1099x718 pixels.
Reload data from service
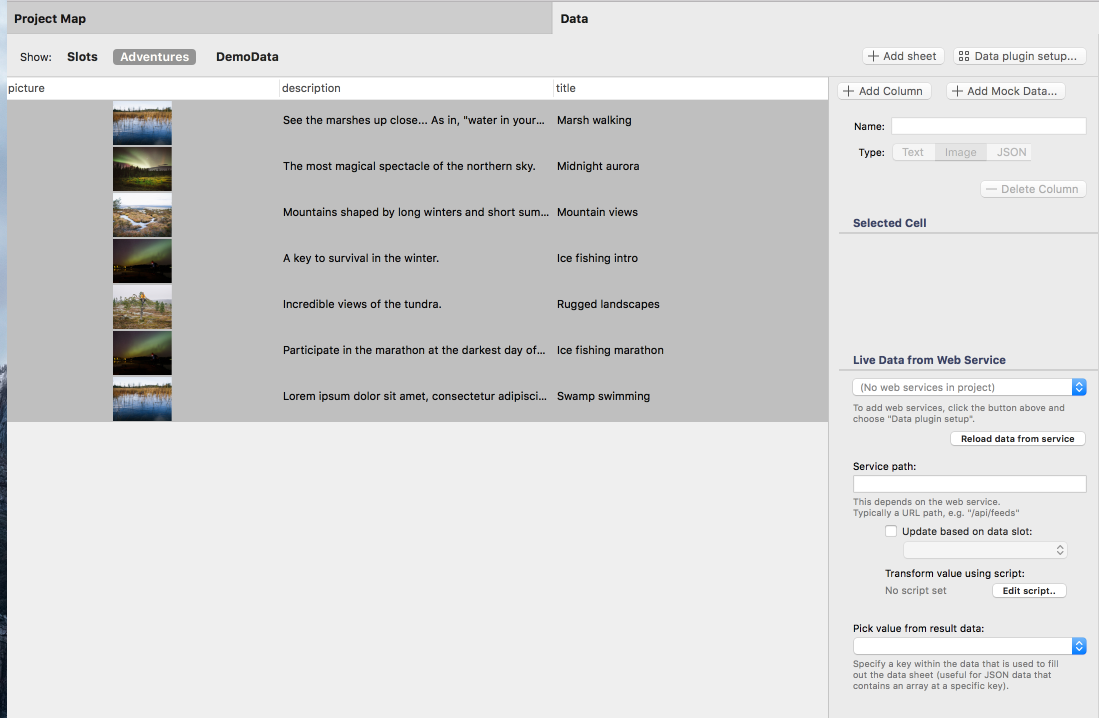coord(1017,439)
